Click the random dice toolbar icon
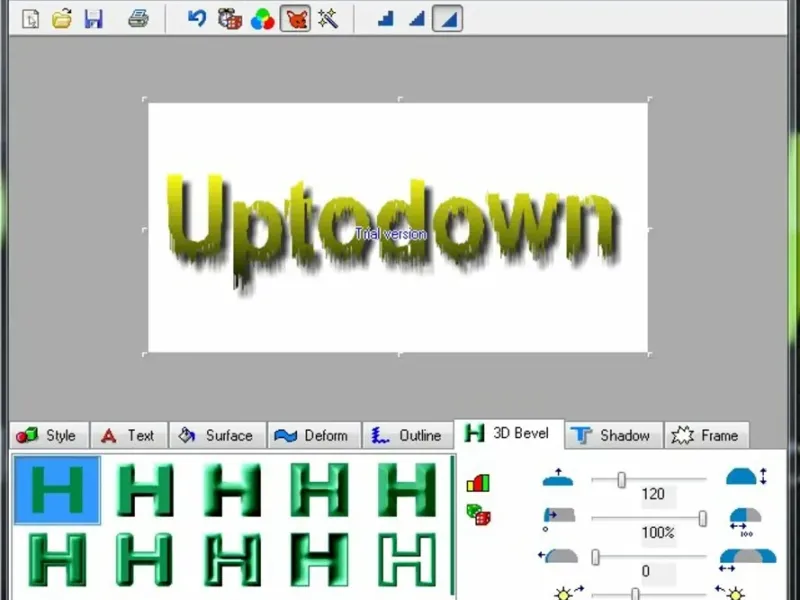The width and height of the screenshot is (800, 600). coord(229,19)
